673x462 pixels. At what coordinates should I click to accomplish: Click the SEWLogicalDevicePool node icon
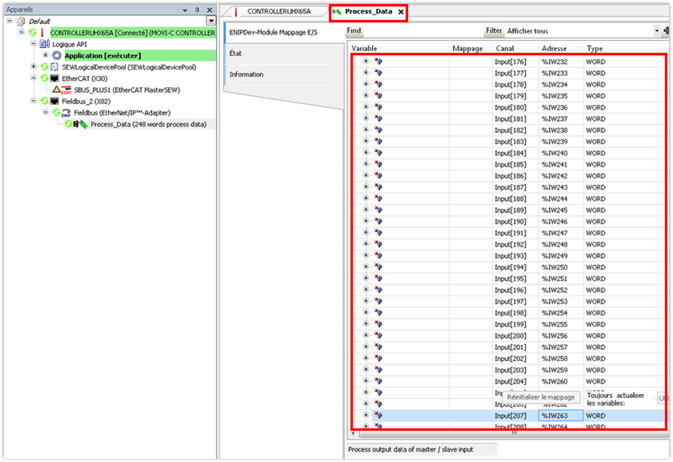(54, 67)
